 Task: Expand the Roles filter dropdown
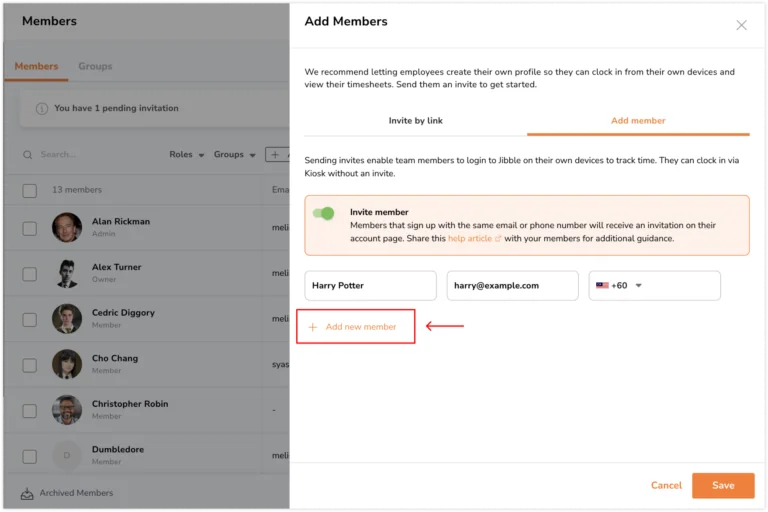tap(186, 155)
